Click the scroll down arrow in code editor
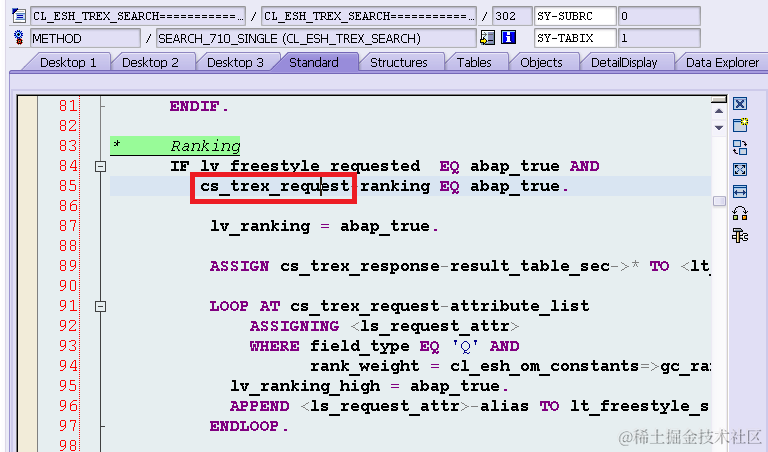Image resolution: width=768 pixels, height=452 pixels. pyautogui.click(x=719, y=128)
